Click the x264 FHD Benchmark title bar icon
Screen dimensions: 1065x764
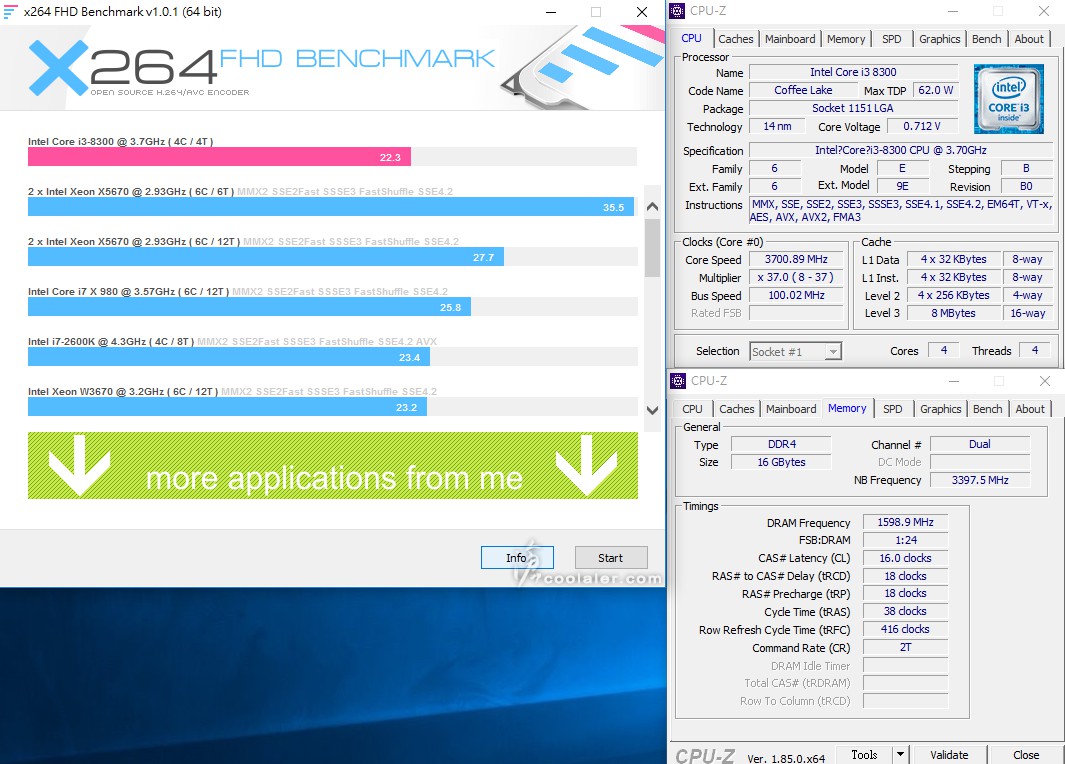pyautogui.click(x=11, y=12)
